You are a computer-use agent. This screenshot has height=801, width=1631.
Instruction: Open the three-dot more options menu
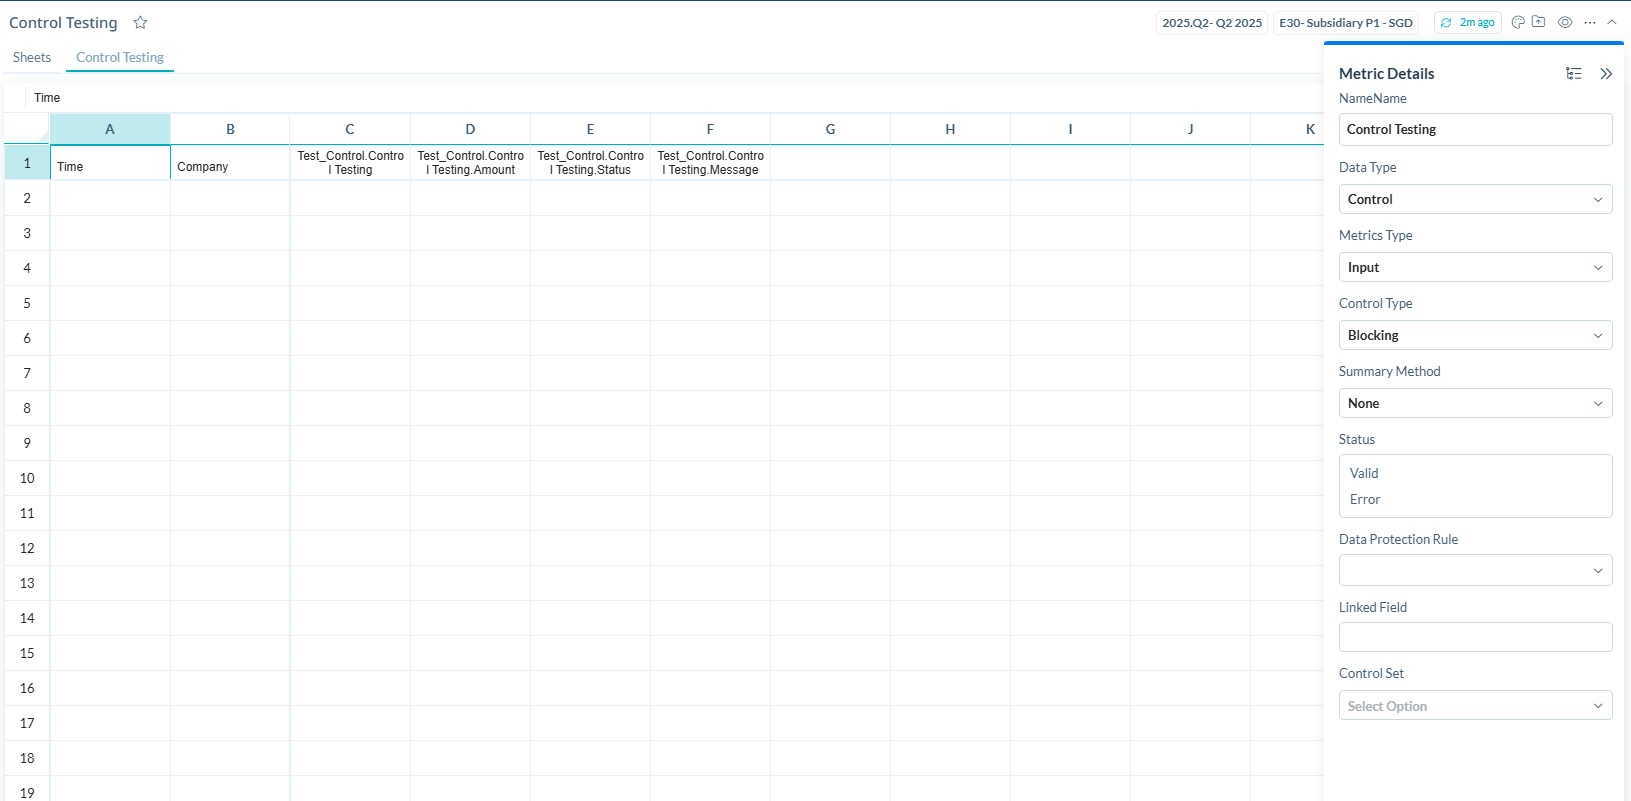point(1590,23)
